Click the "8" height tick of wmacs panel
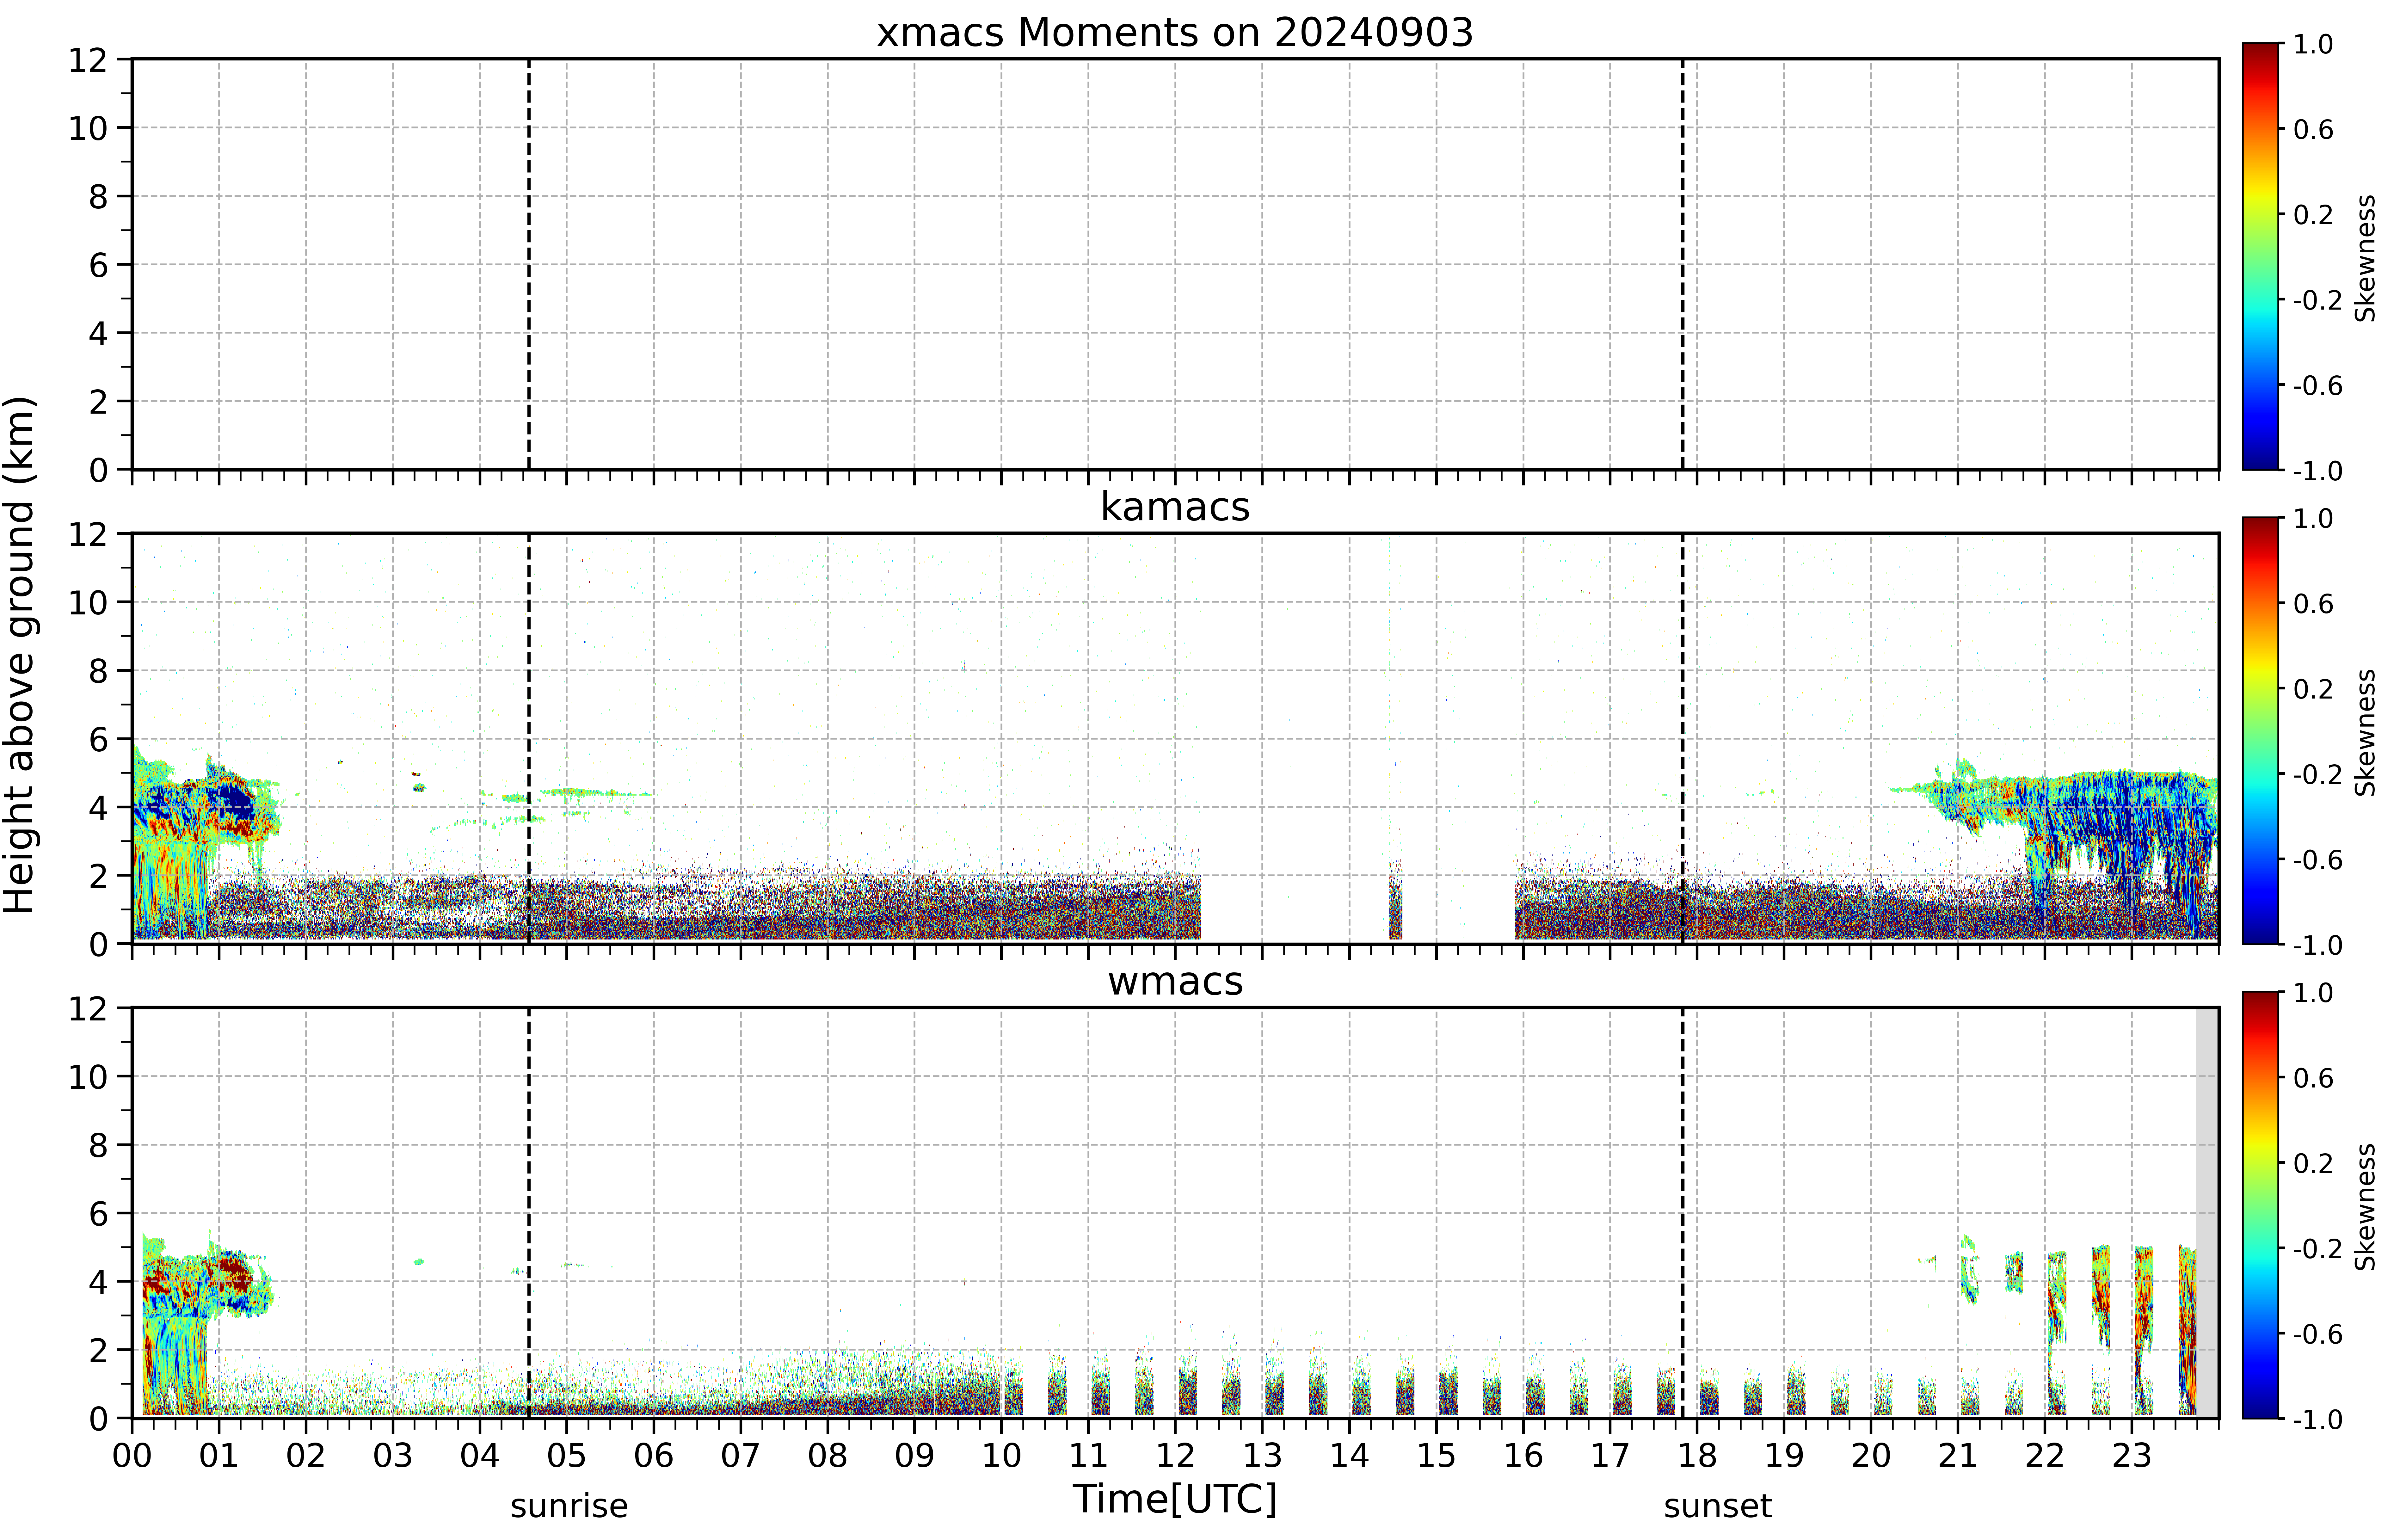The image size is (2394, 1540). click(98, 1146)
